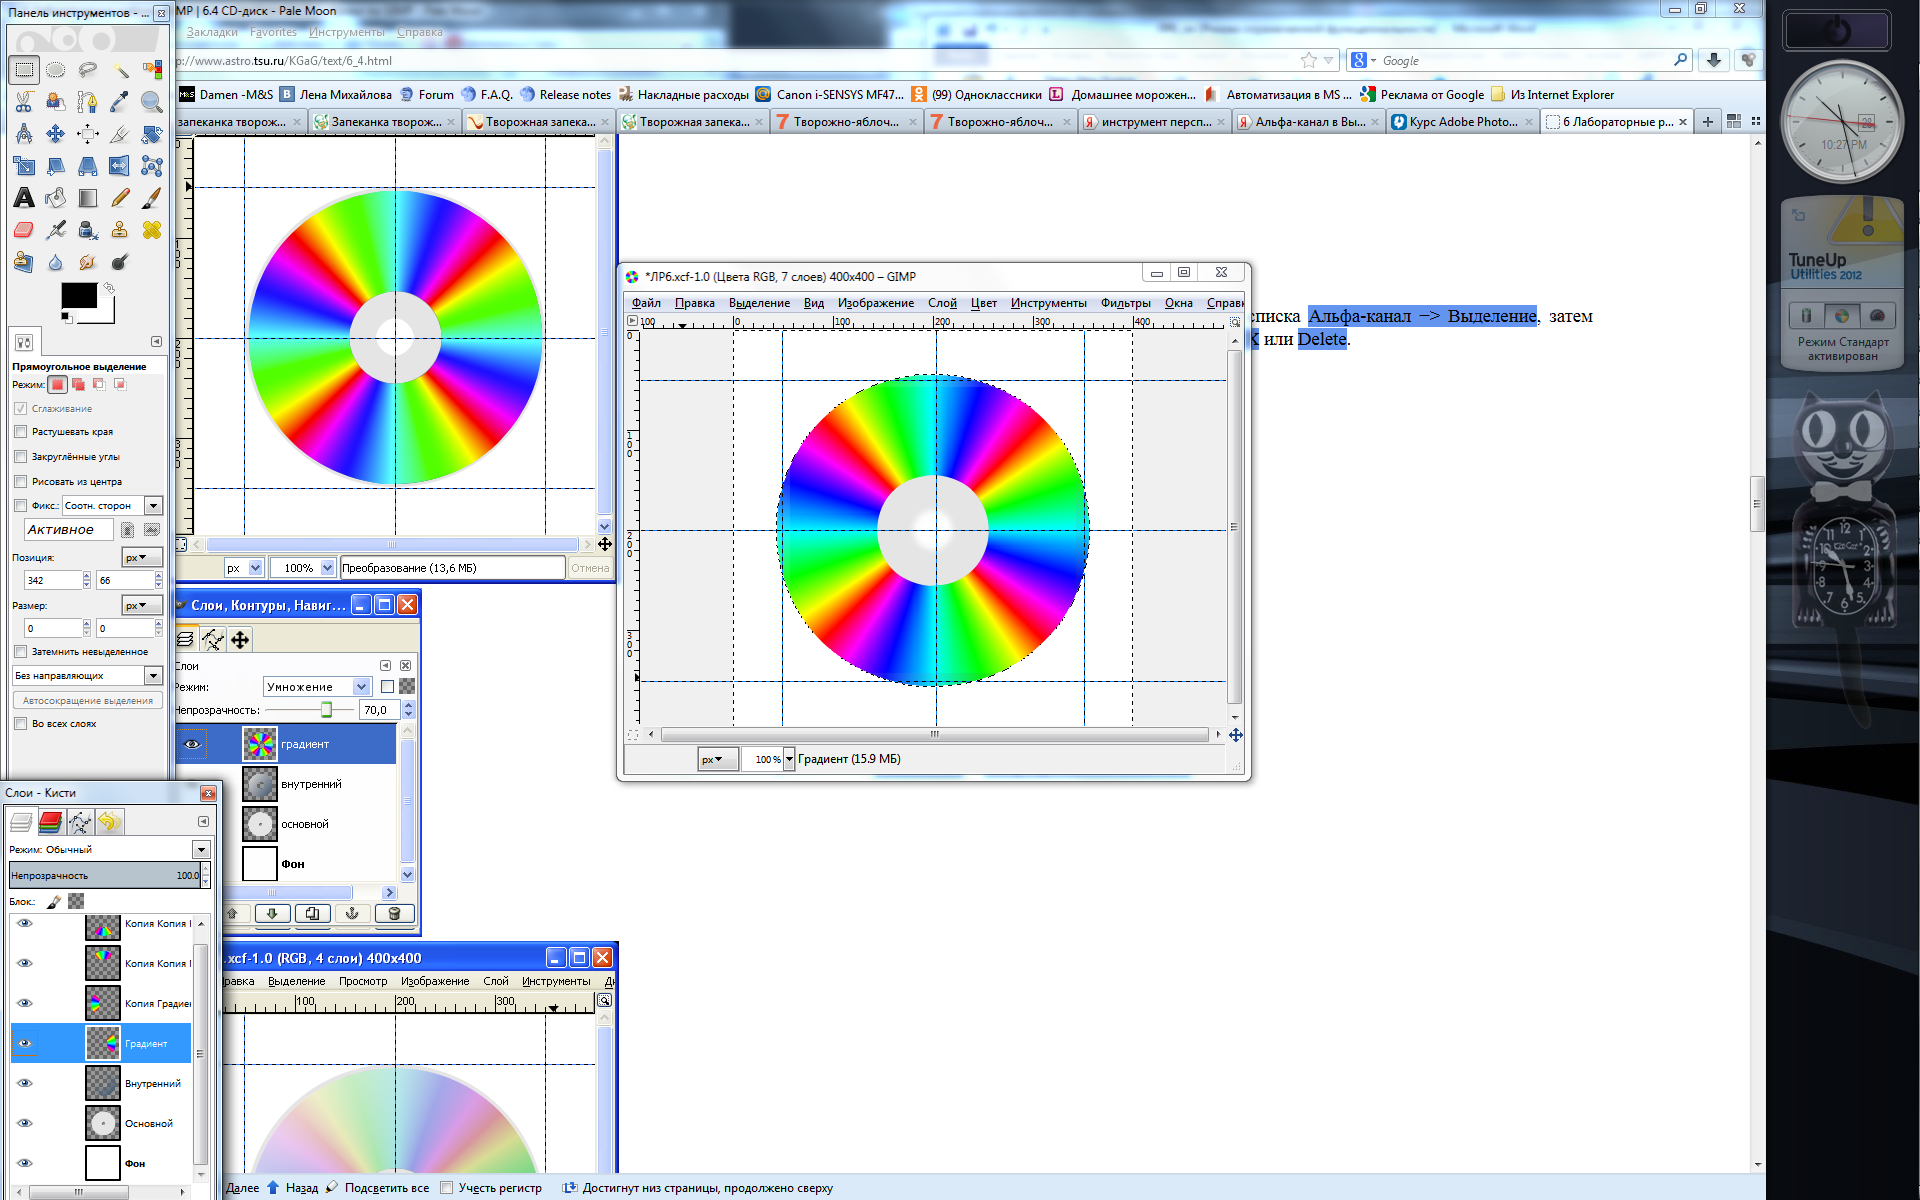
Task: Click the duplicate layer icon
Action: coord(313,913)
